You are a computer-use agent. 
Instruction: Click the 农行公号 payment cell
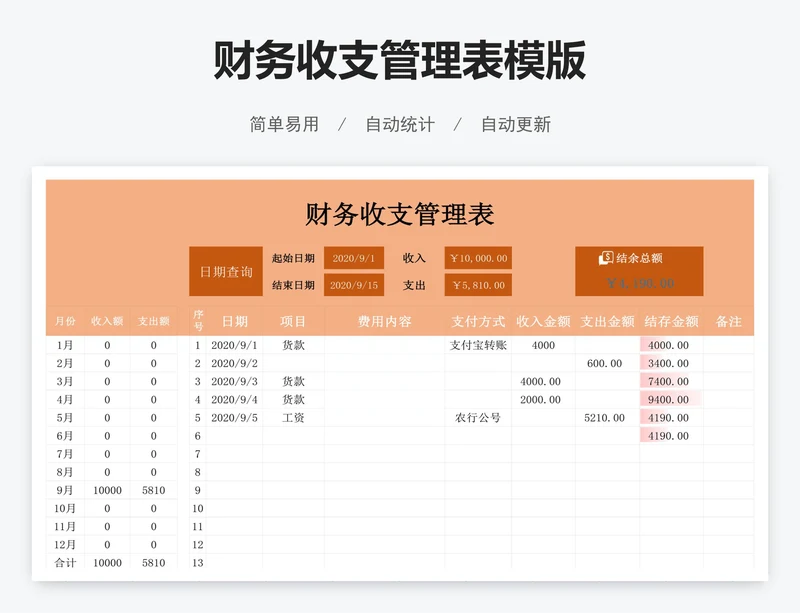point(478,418)
